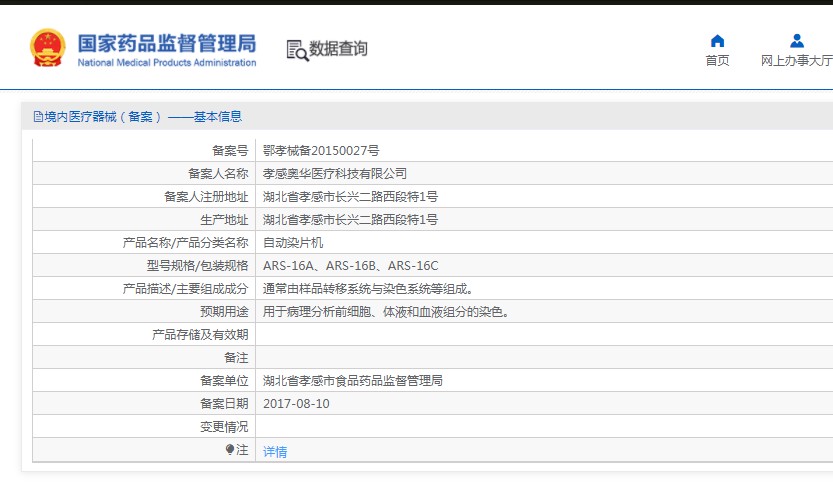Open 网上办事大厅 user icon
Viewport: 833px width, 488px height.
796,41
